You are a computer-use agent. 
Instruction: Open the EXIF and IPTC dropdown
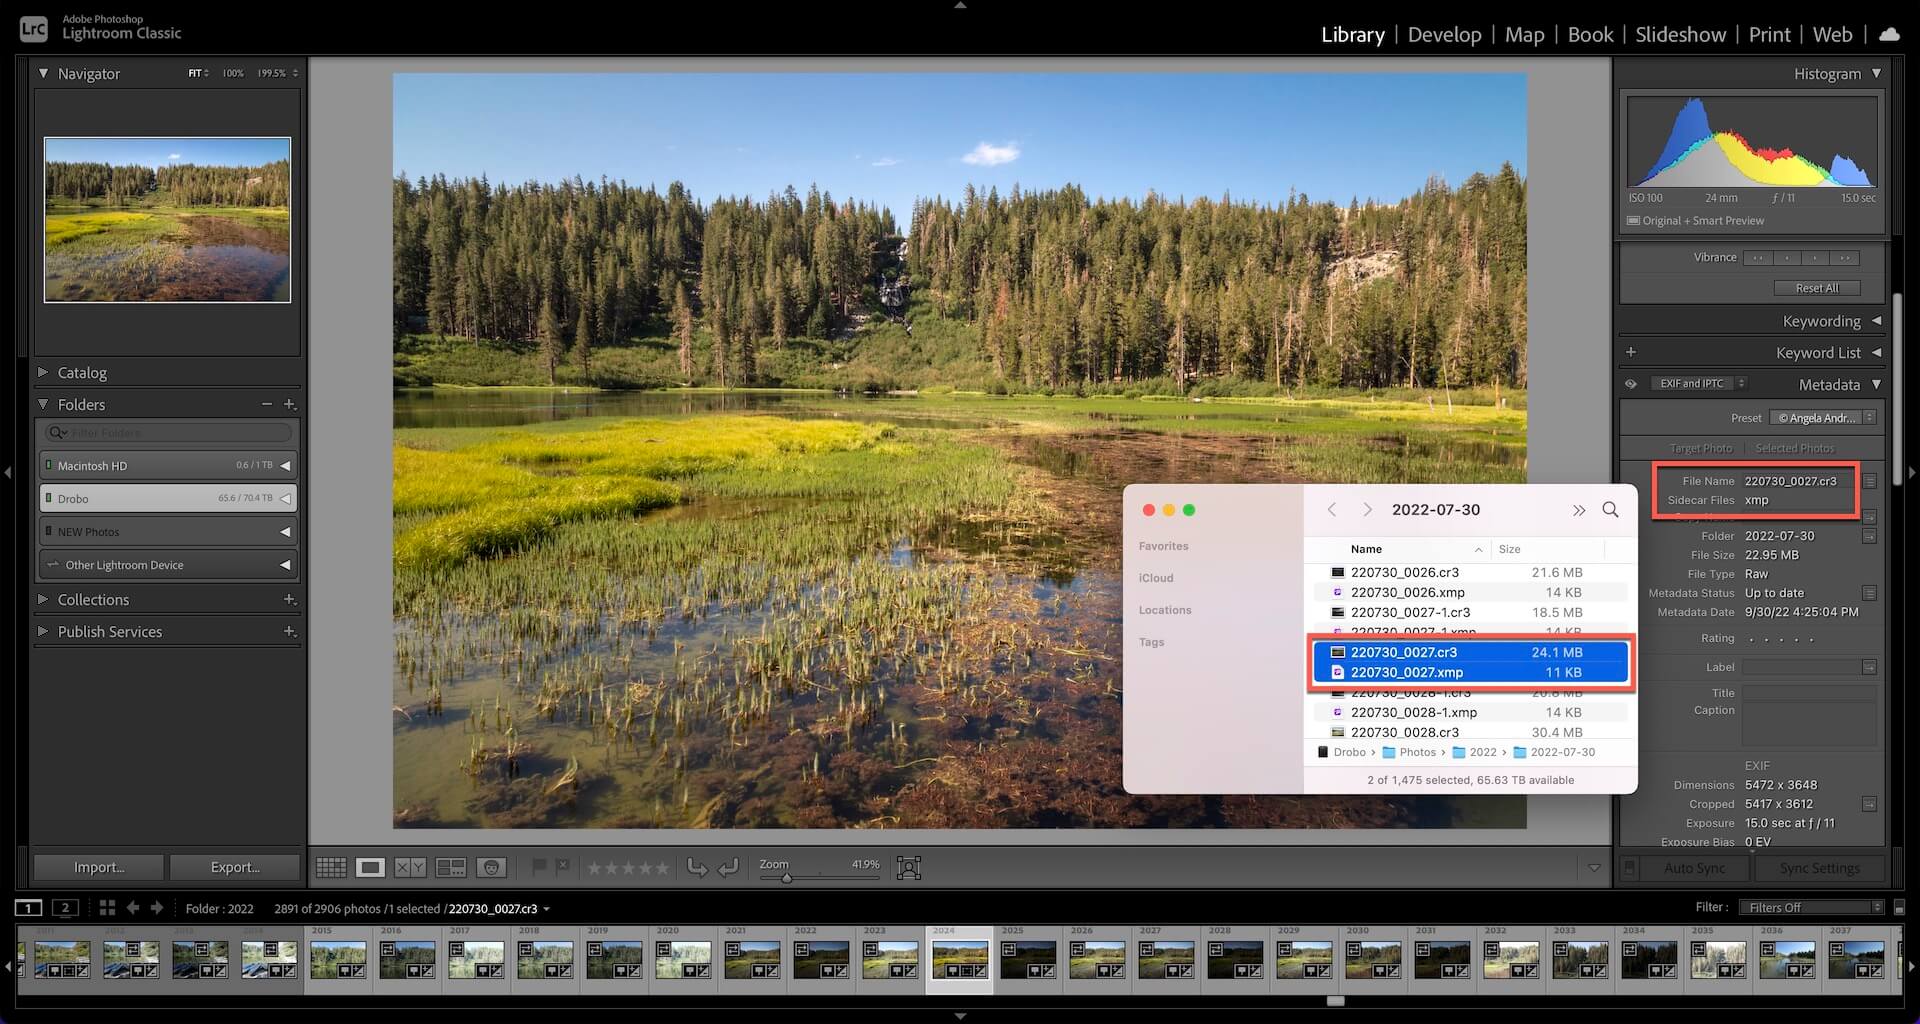(x=1699, y=384)
